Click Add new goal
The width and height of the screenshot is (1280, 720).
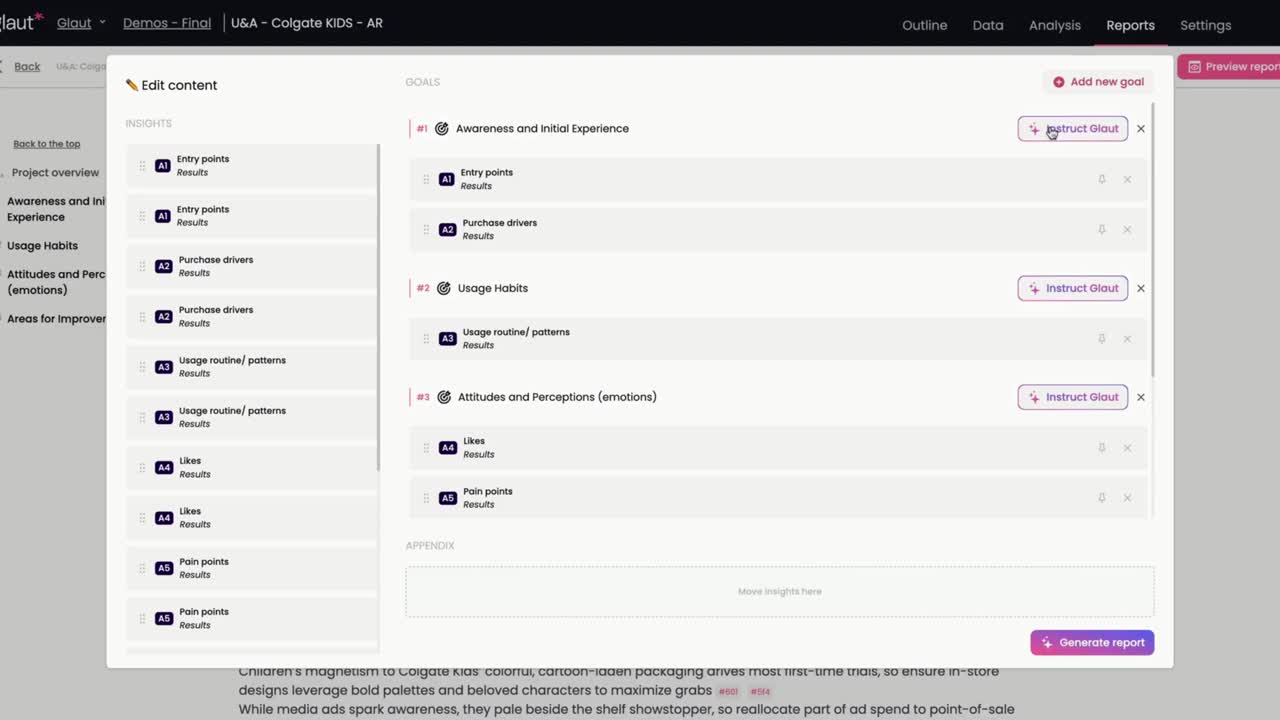tap(1098, 82)
